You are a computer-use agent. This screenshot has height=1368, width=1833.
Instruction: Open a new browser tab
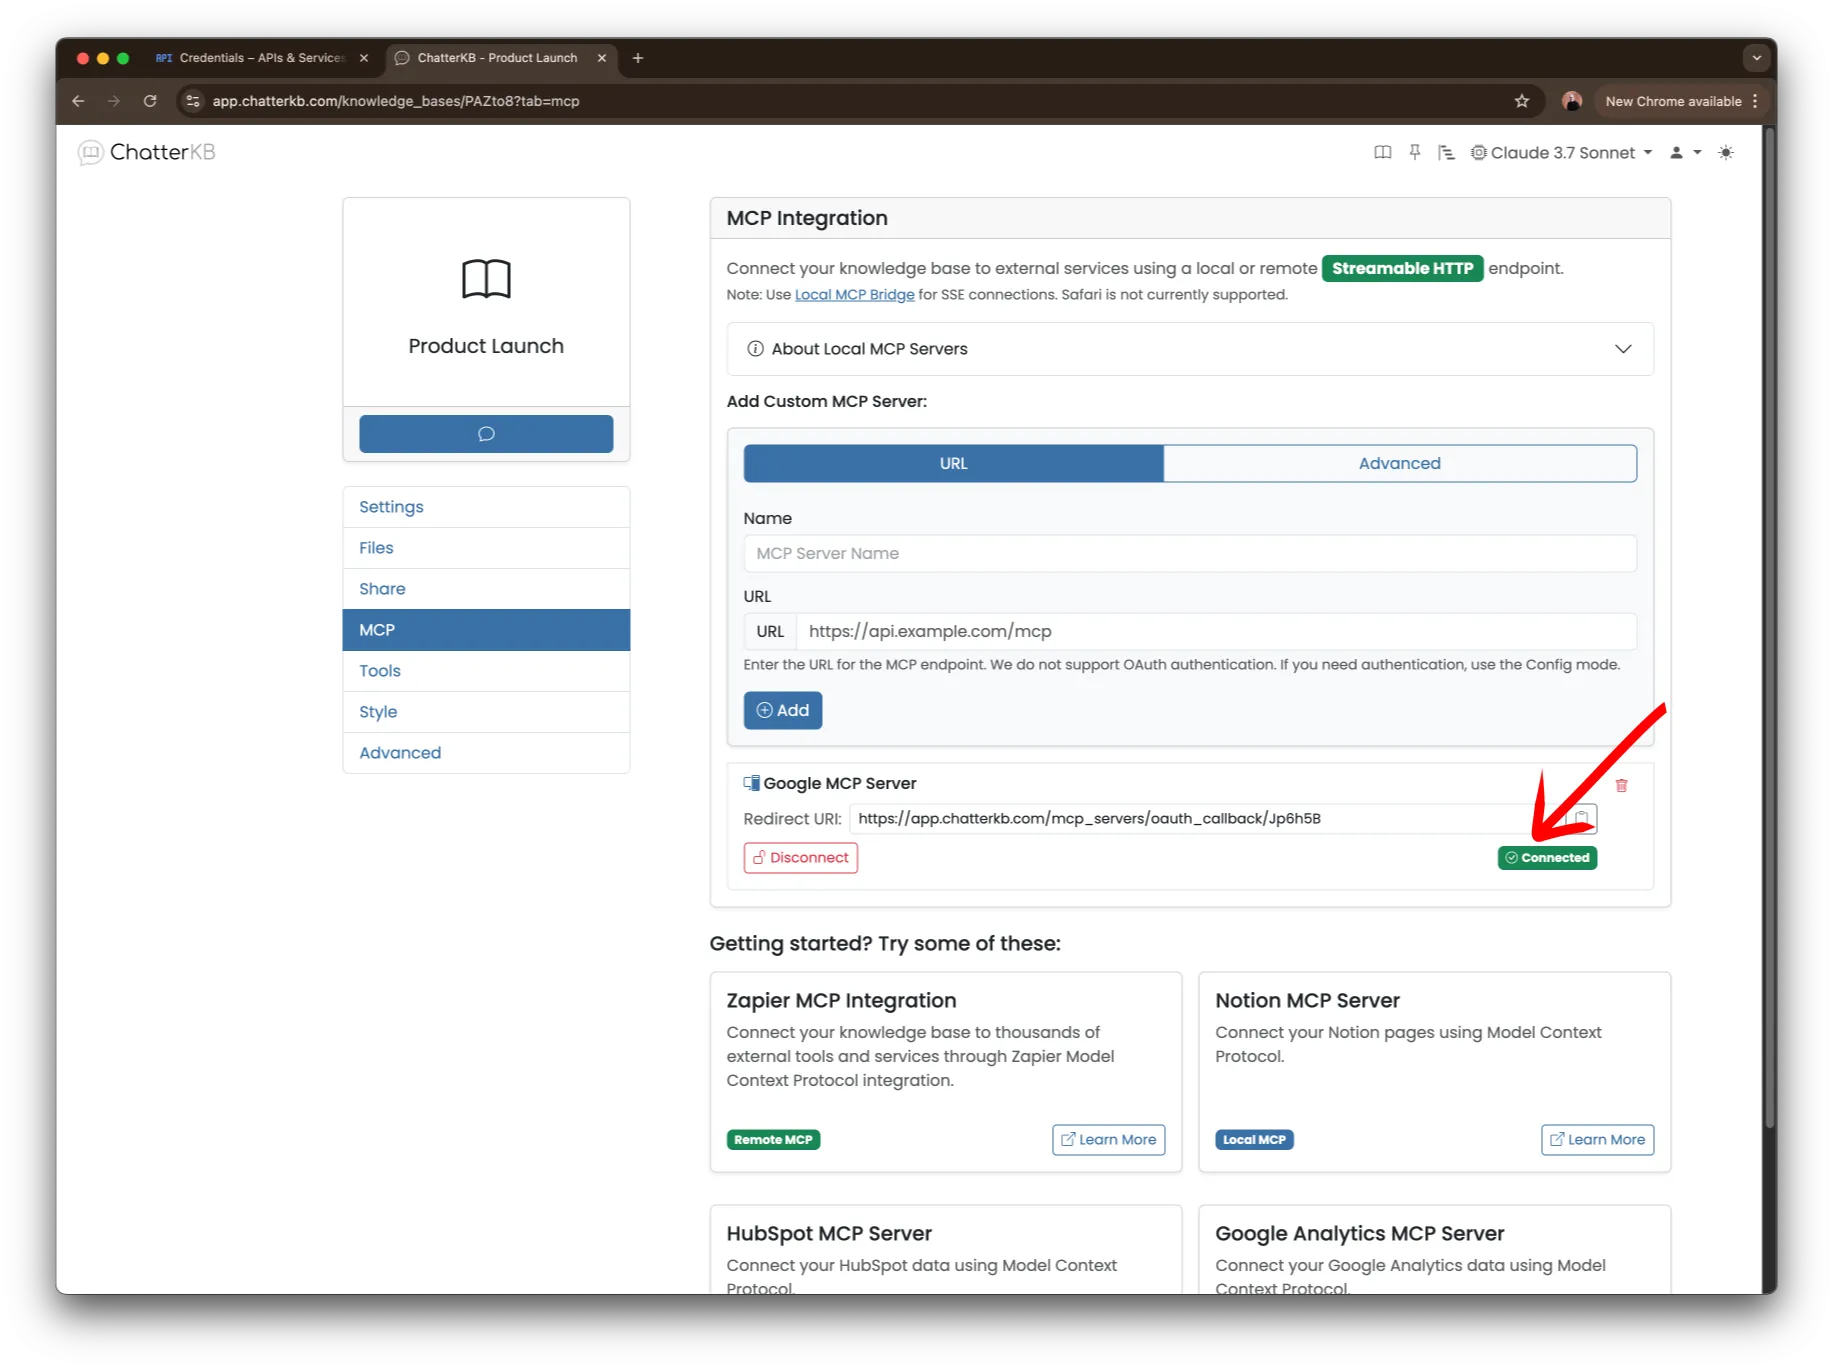638,58
